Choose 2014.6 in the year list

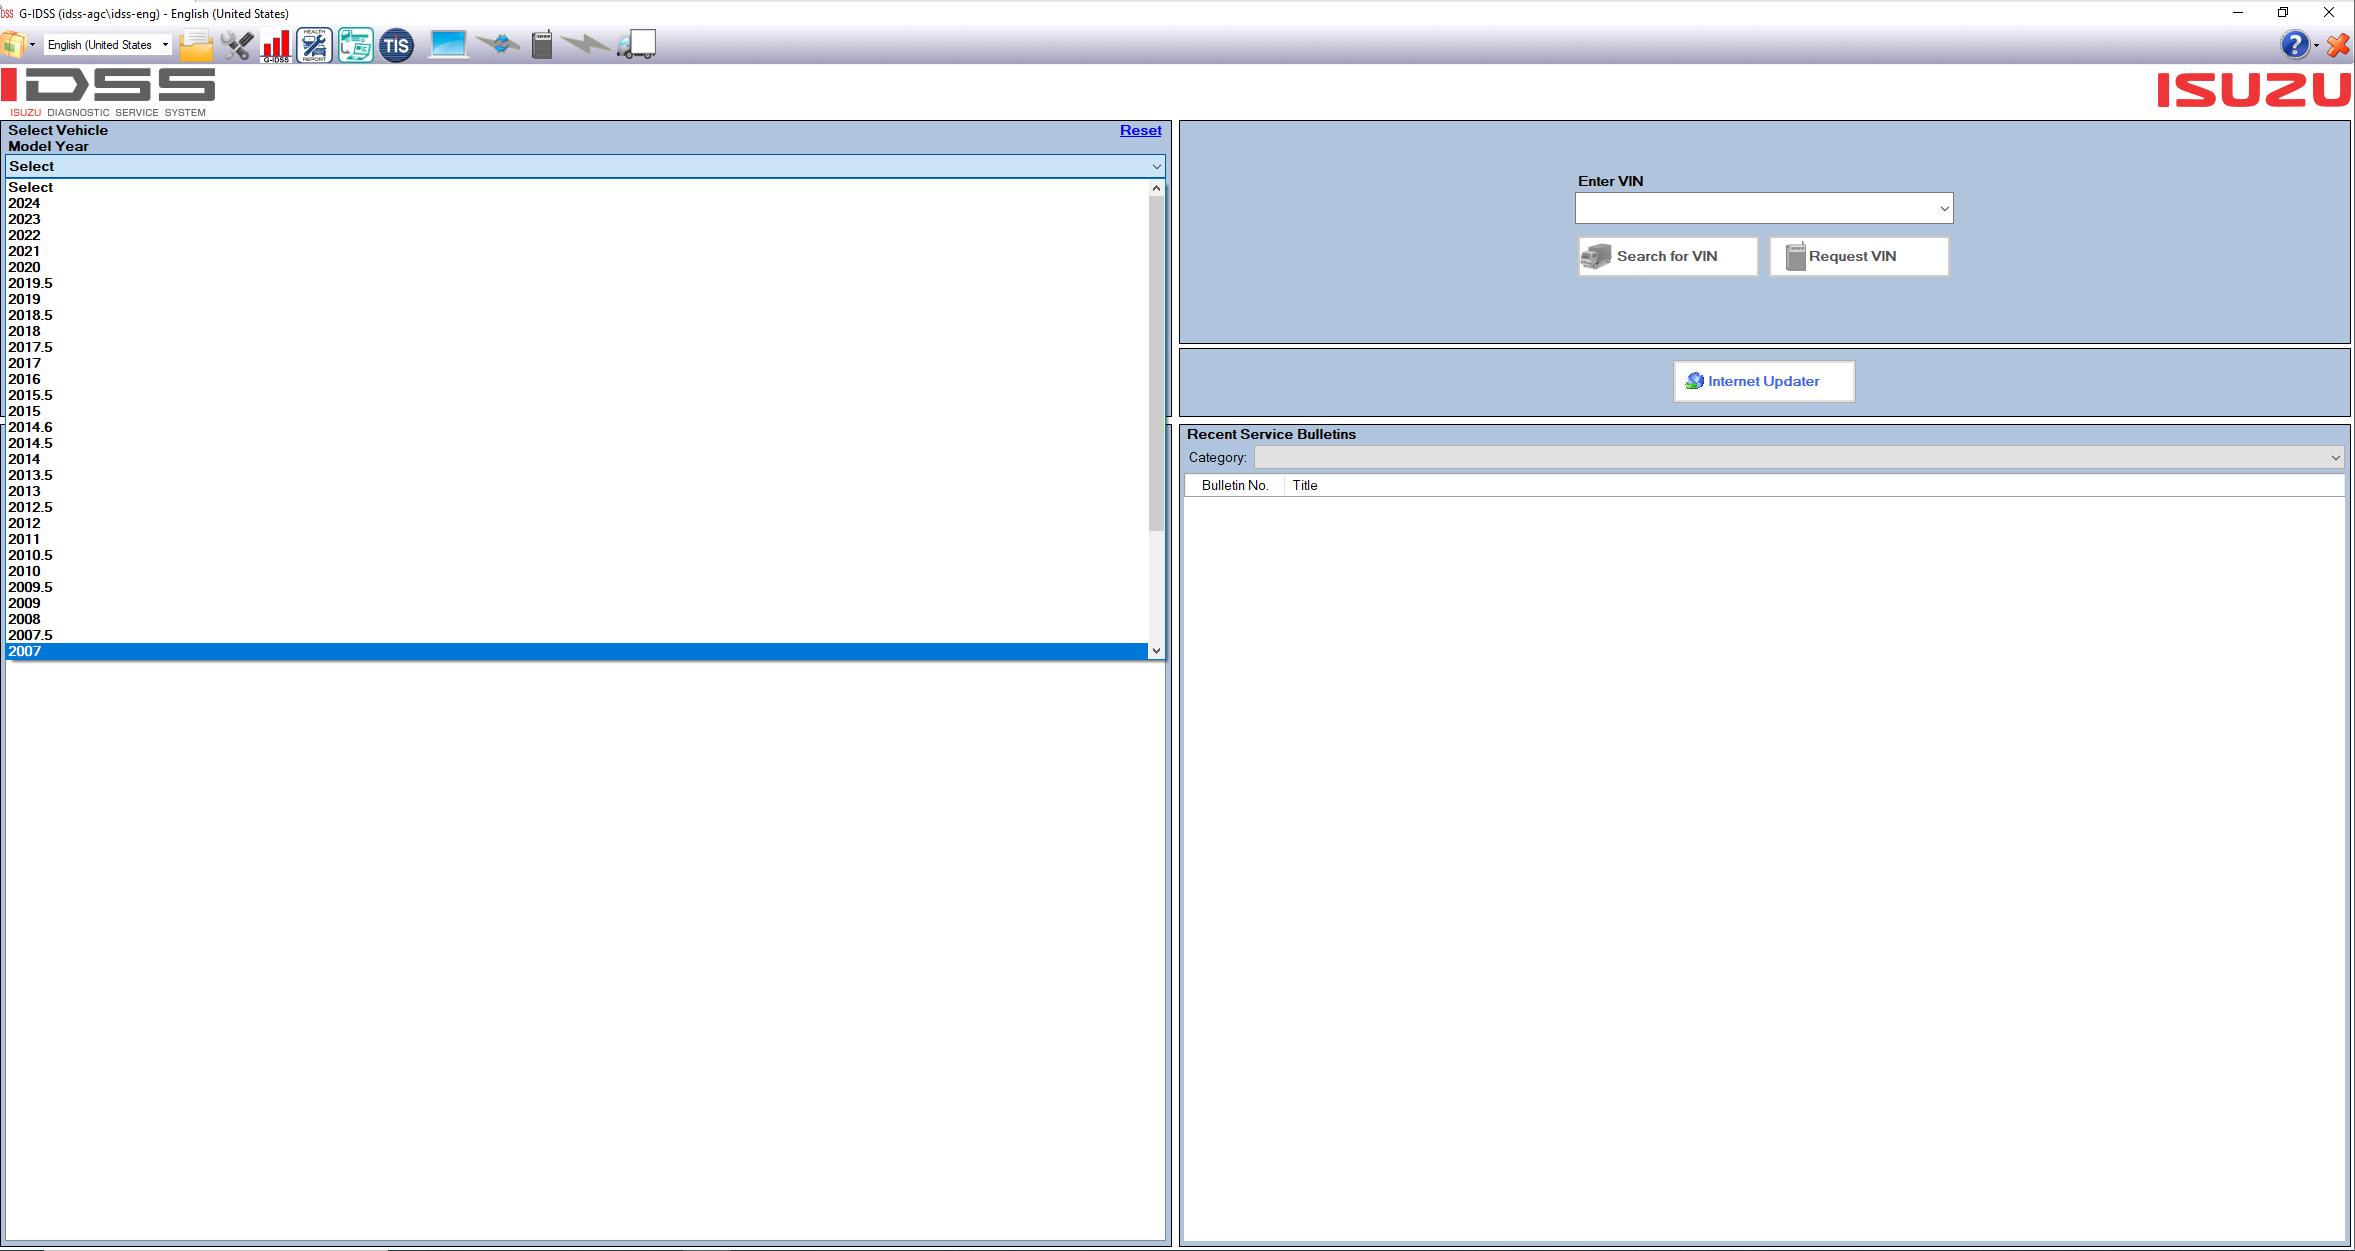click(30, 427)
